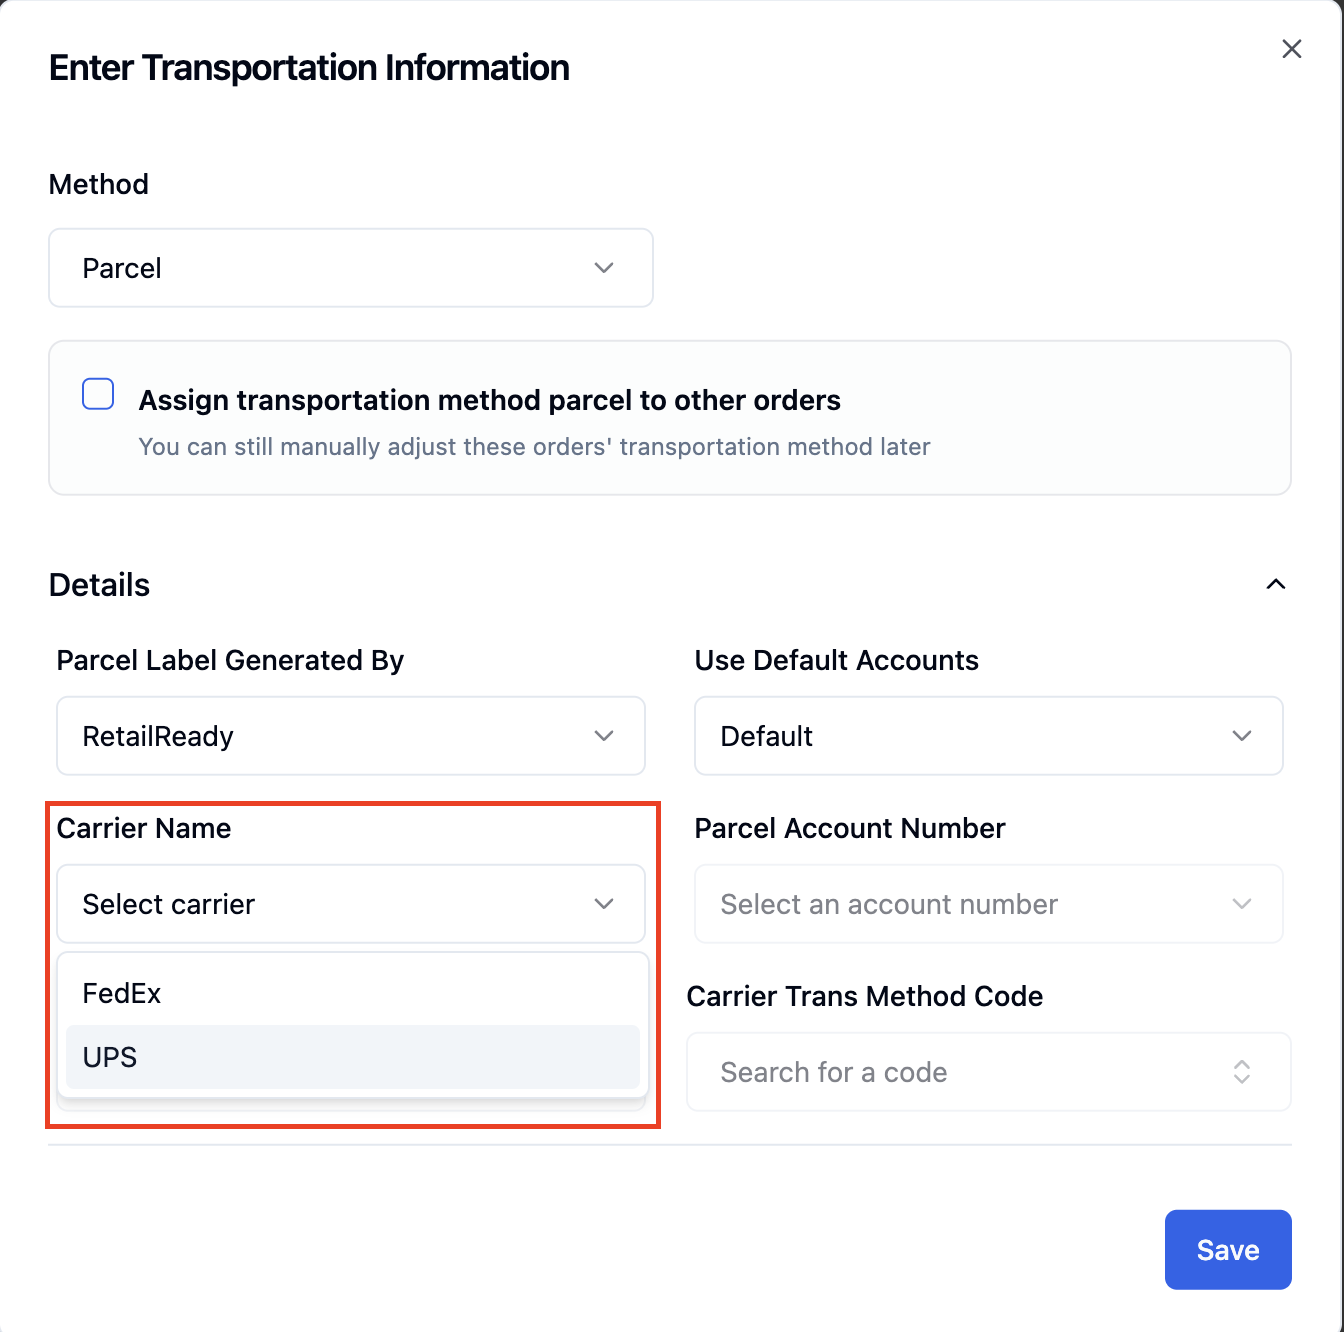This screenshot has height=1332, width=1344.
Task: Click the chevron in Select an account number
Action: coord(1242,904)
